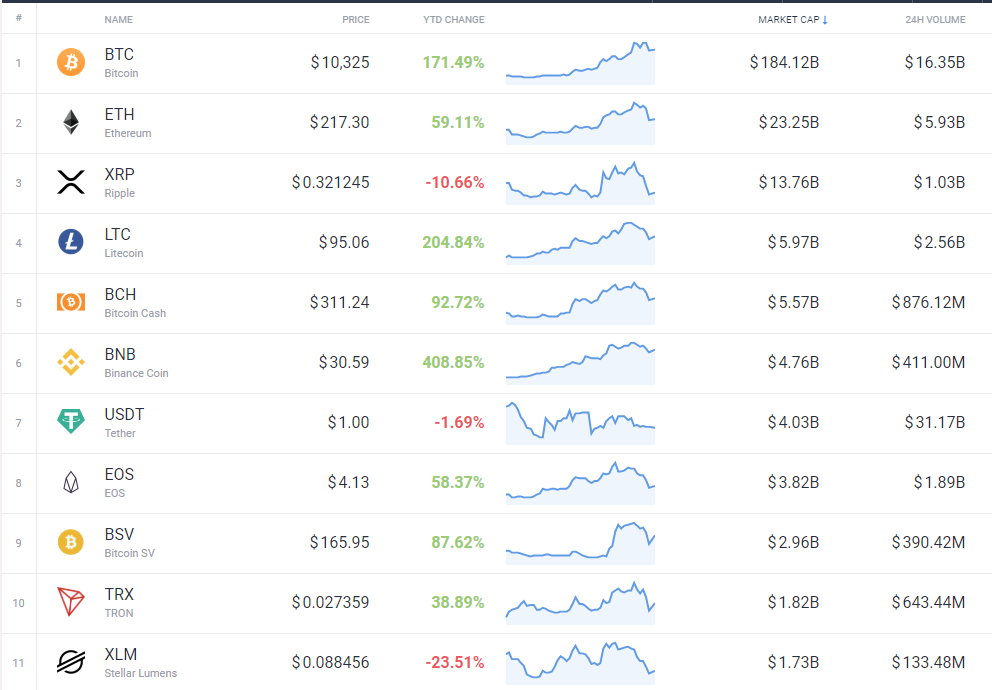This screenshot has height=690, width=992.
Task: Select the Binance Coin yellow logo
Action: tap(71, 362)
